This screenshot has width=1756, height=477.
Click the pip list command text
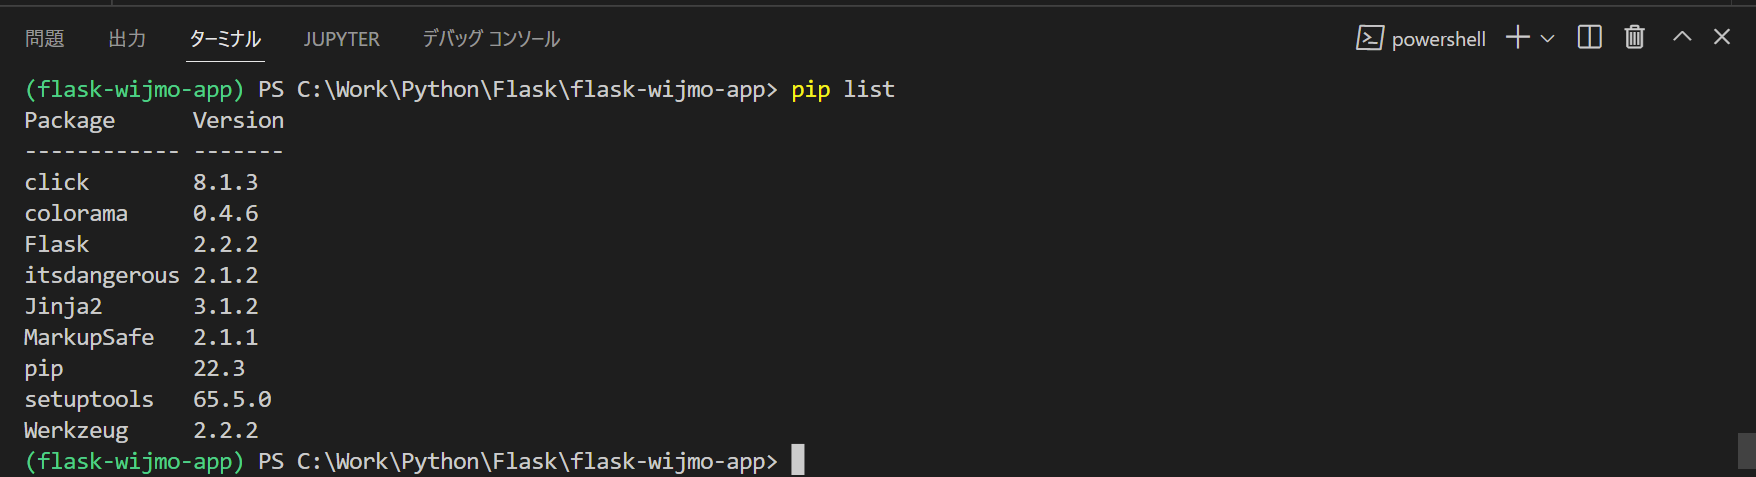click(843, 90)
